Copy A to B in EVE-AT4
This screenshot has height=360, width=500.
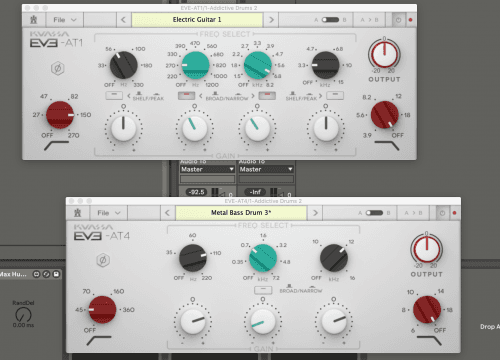coord(413,213)
